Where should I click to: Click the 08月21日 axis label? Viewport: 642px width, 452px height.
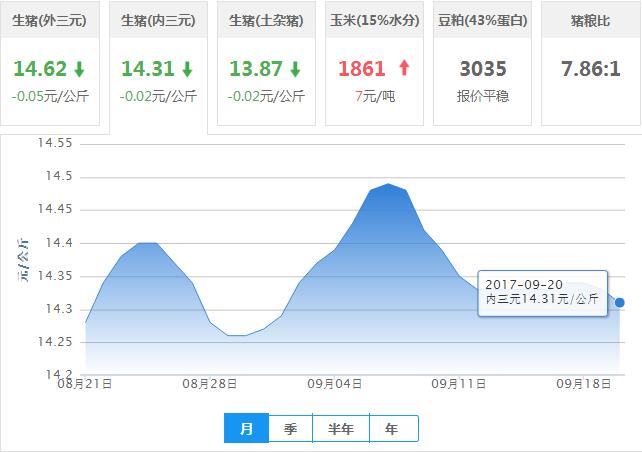coord(85,384)
